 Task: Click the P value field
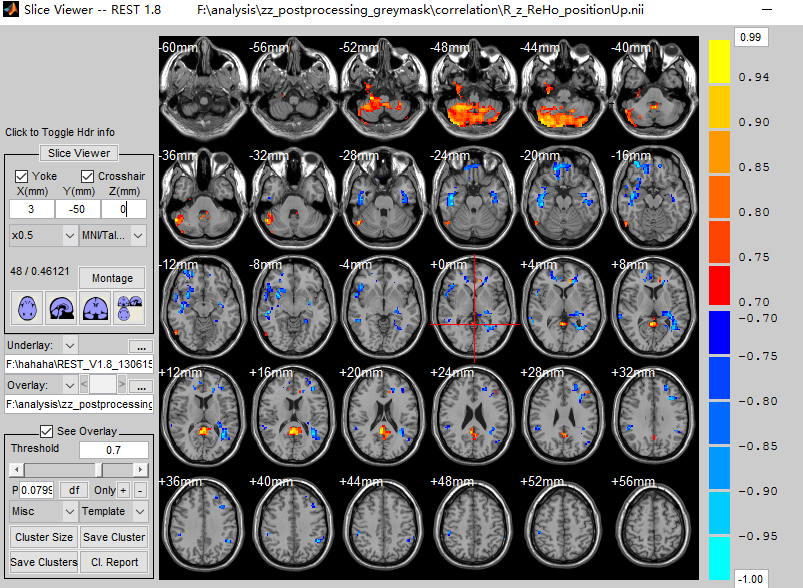click(36, 490)
